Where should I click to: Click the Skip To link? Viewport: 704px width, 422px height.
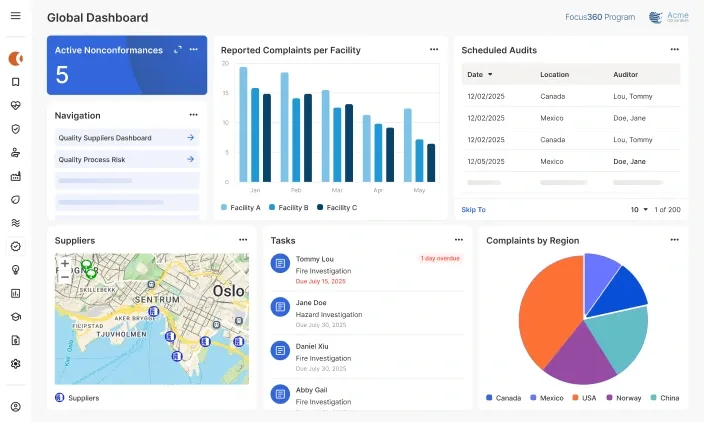[x=473, y=210]
